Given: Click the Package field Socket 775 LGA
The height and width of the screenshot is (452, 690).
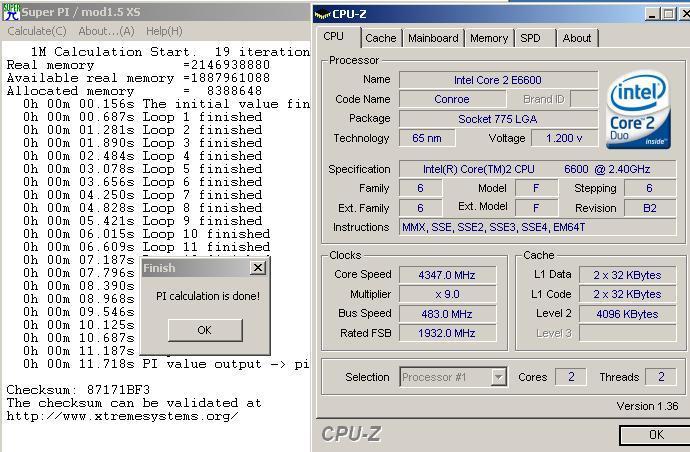Looking at the screenshot, I should [498, 119].
